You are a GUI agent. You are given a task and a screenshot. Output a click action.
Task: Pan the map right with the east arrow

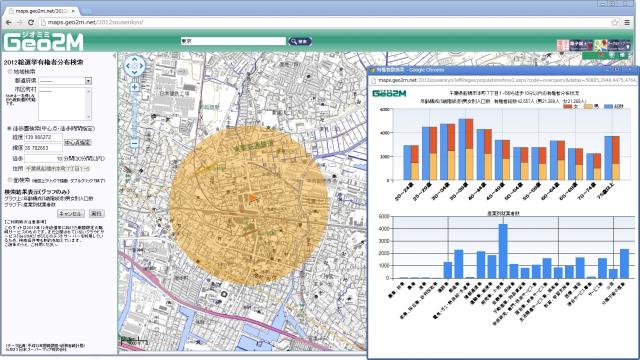[x=141, y=66]
